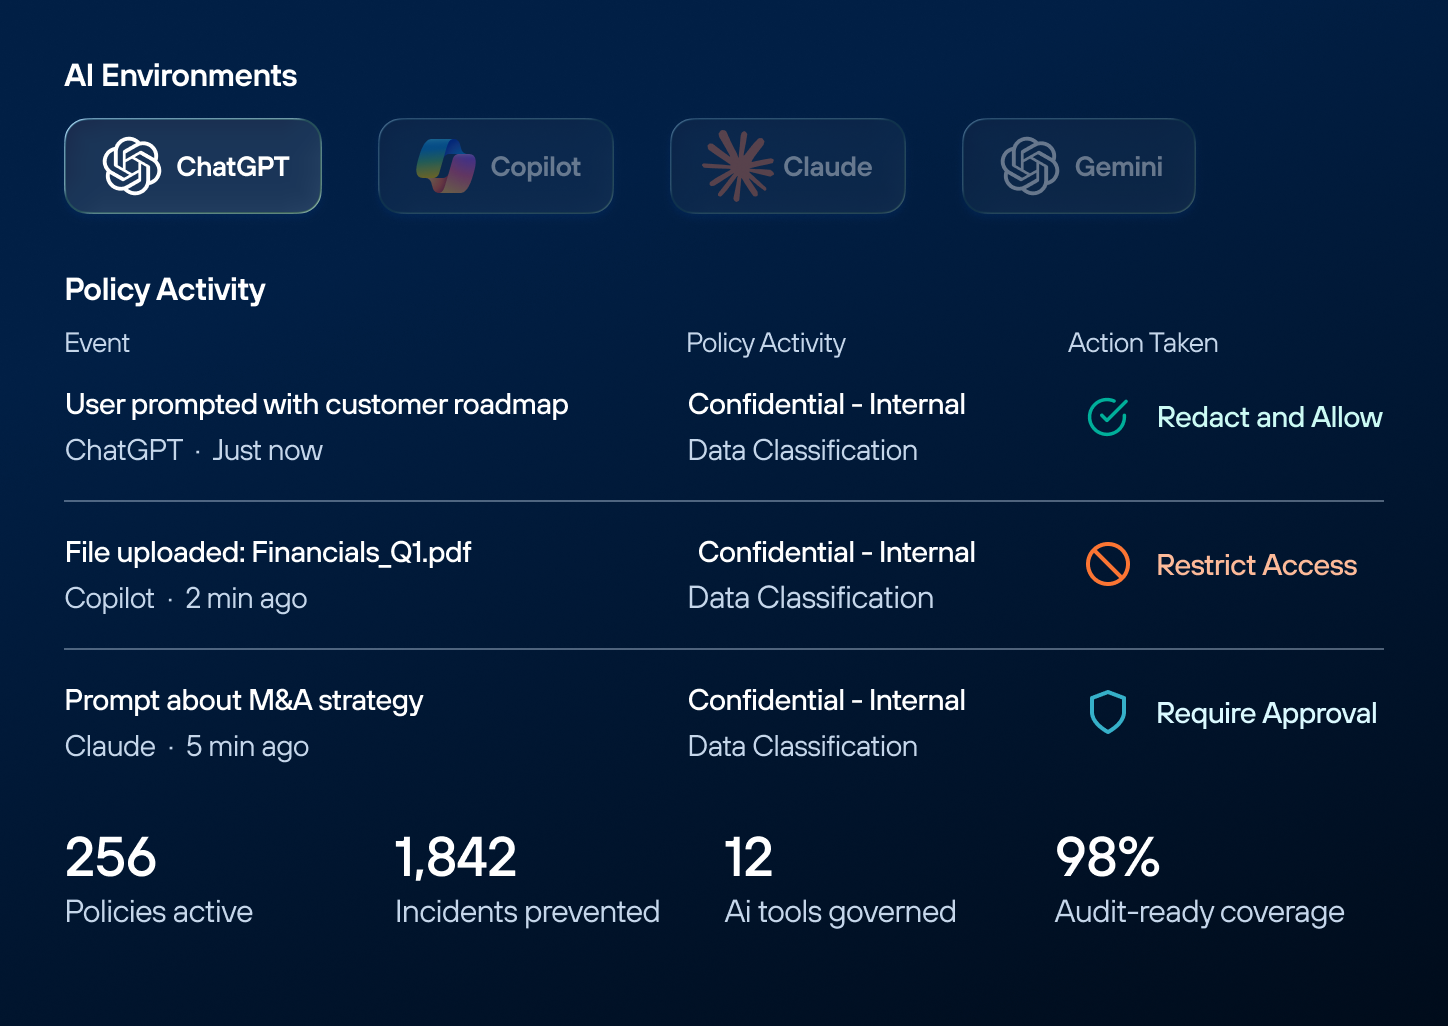Click the Gemini tab's logo icon
This screenshot has width=1448, height=1026.
[1030, 166]
